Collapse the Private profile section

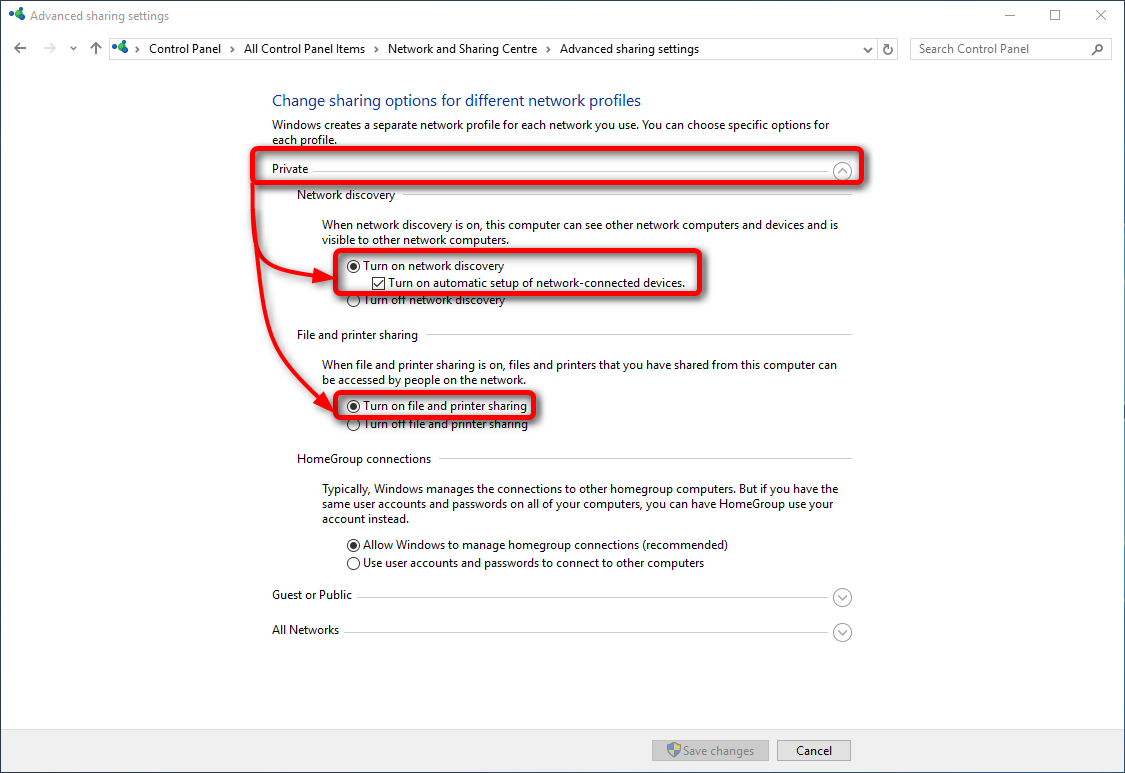(x=842, y=171)
